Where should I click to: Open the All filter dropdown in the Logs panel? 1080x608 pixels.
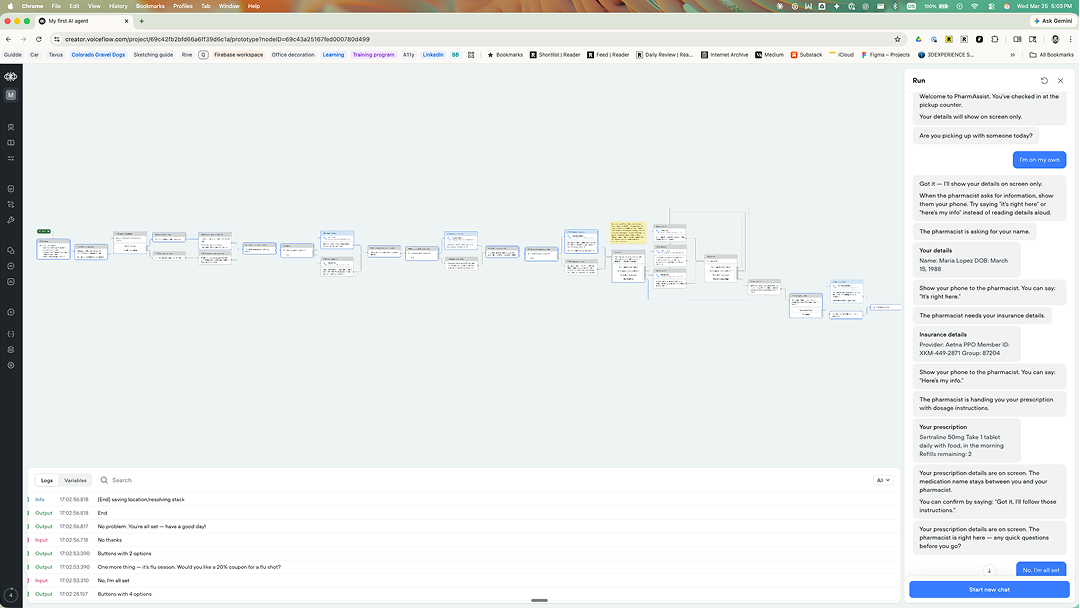click(881, 480)
